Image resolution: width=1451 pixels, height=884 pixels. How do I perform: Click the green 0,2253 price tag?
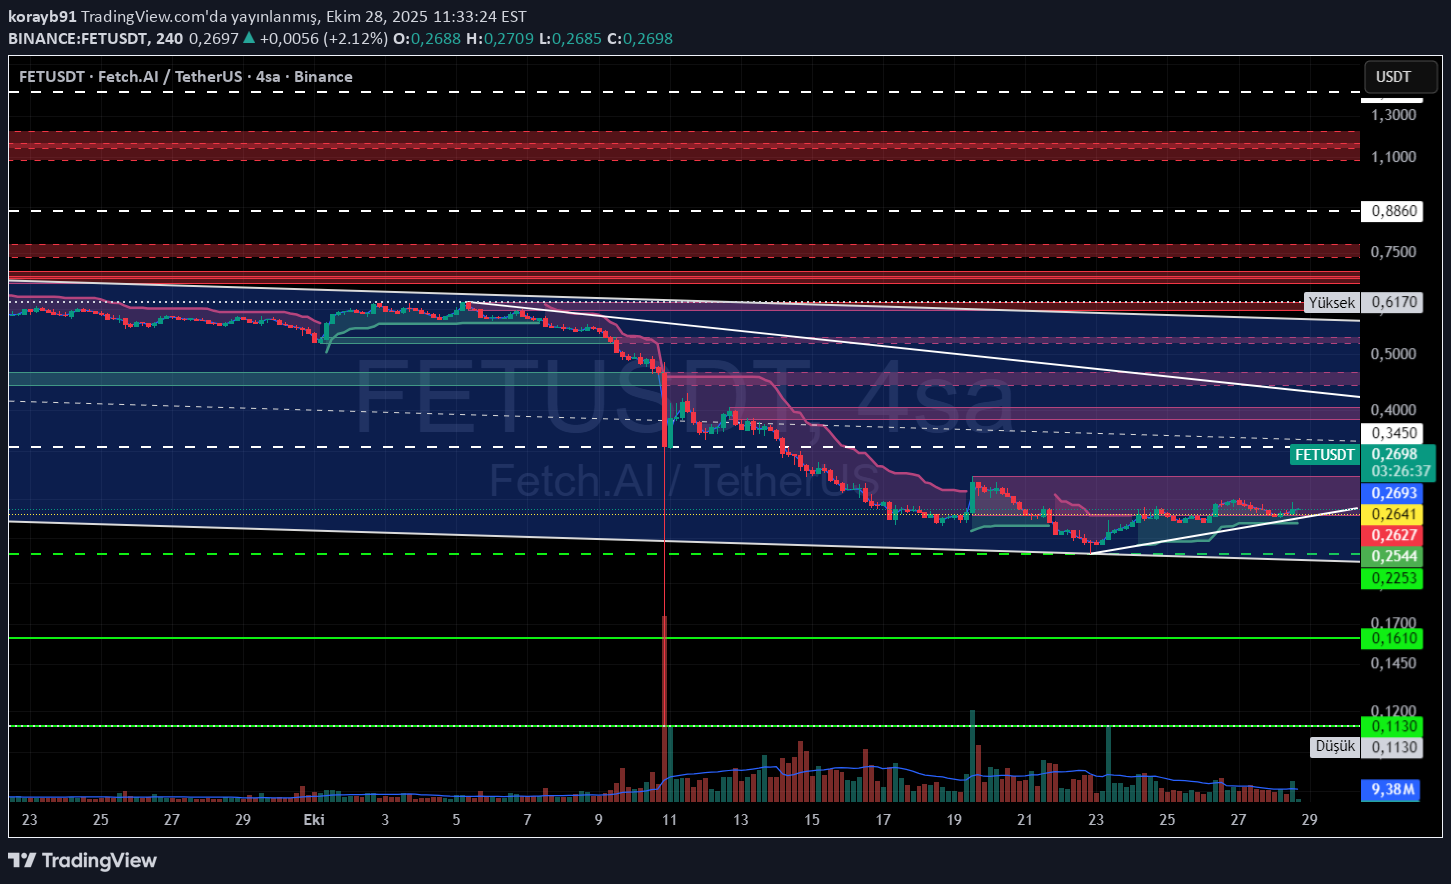point(1392,577)
